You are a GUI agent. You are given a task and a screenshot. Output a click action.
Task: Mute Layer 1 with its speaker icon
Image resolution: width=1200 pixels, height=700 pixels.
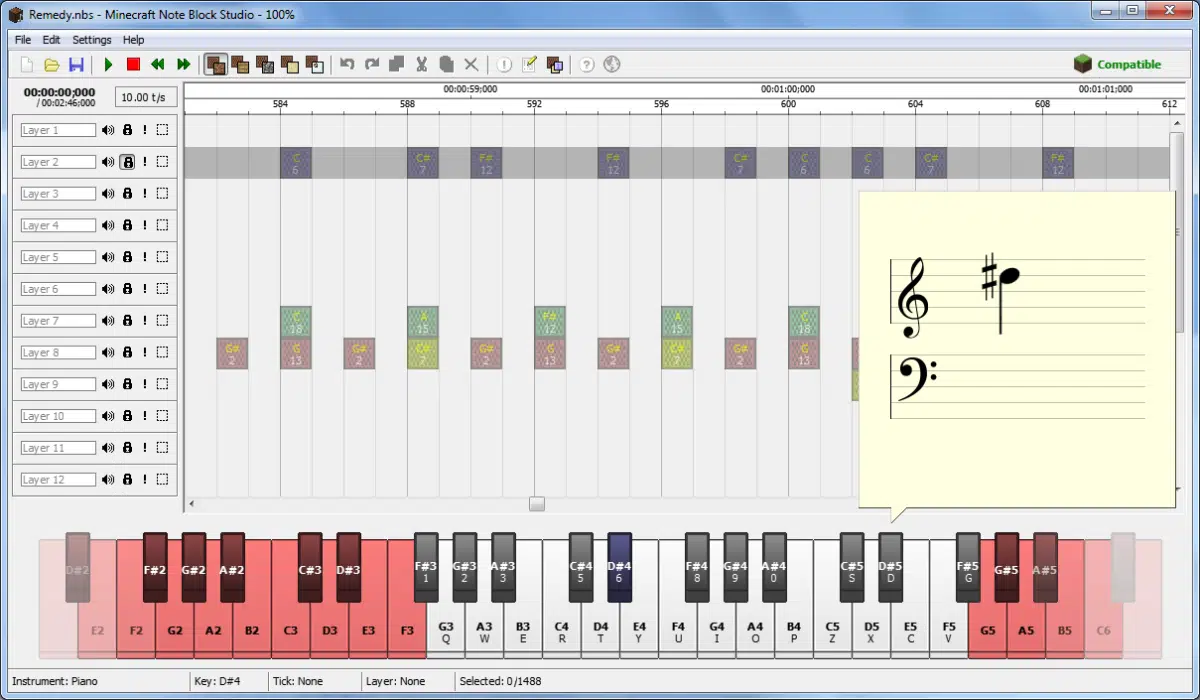108,130
